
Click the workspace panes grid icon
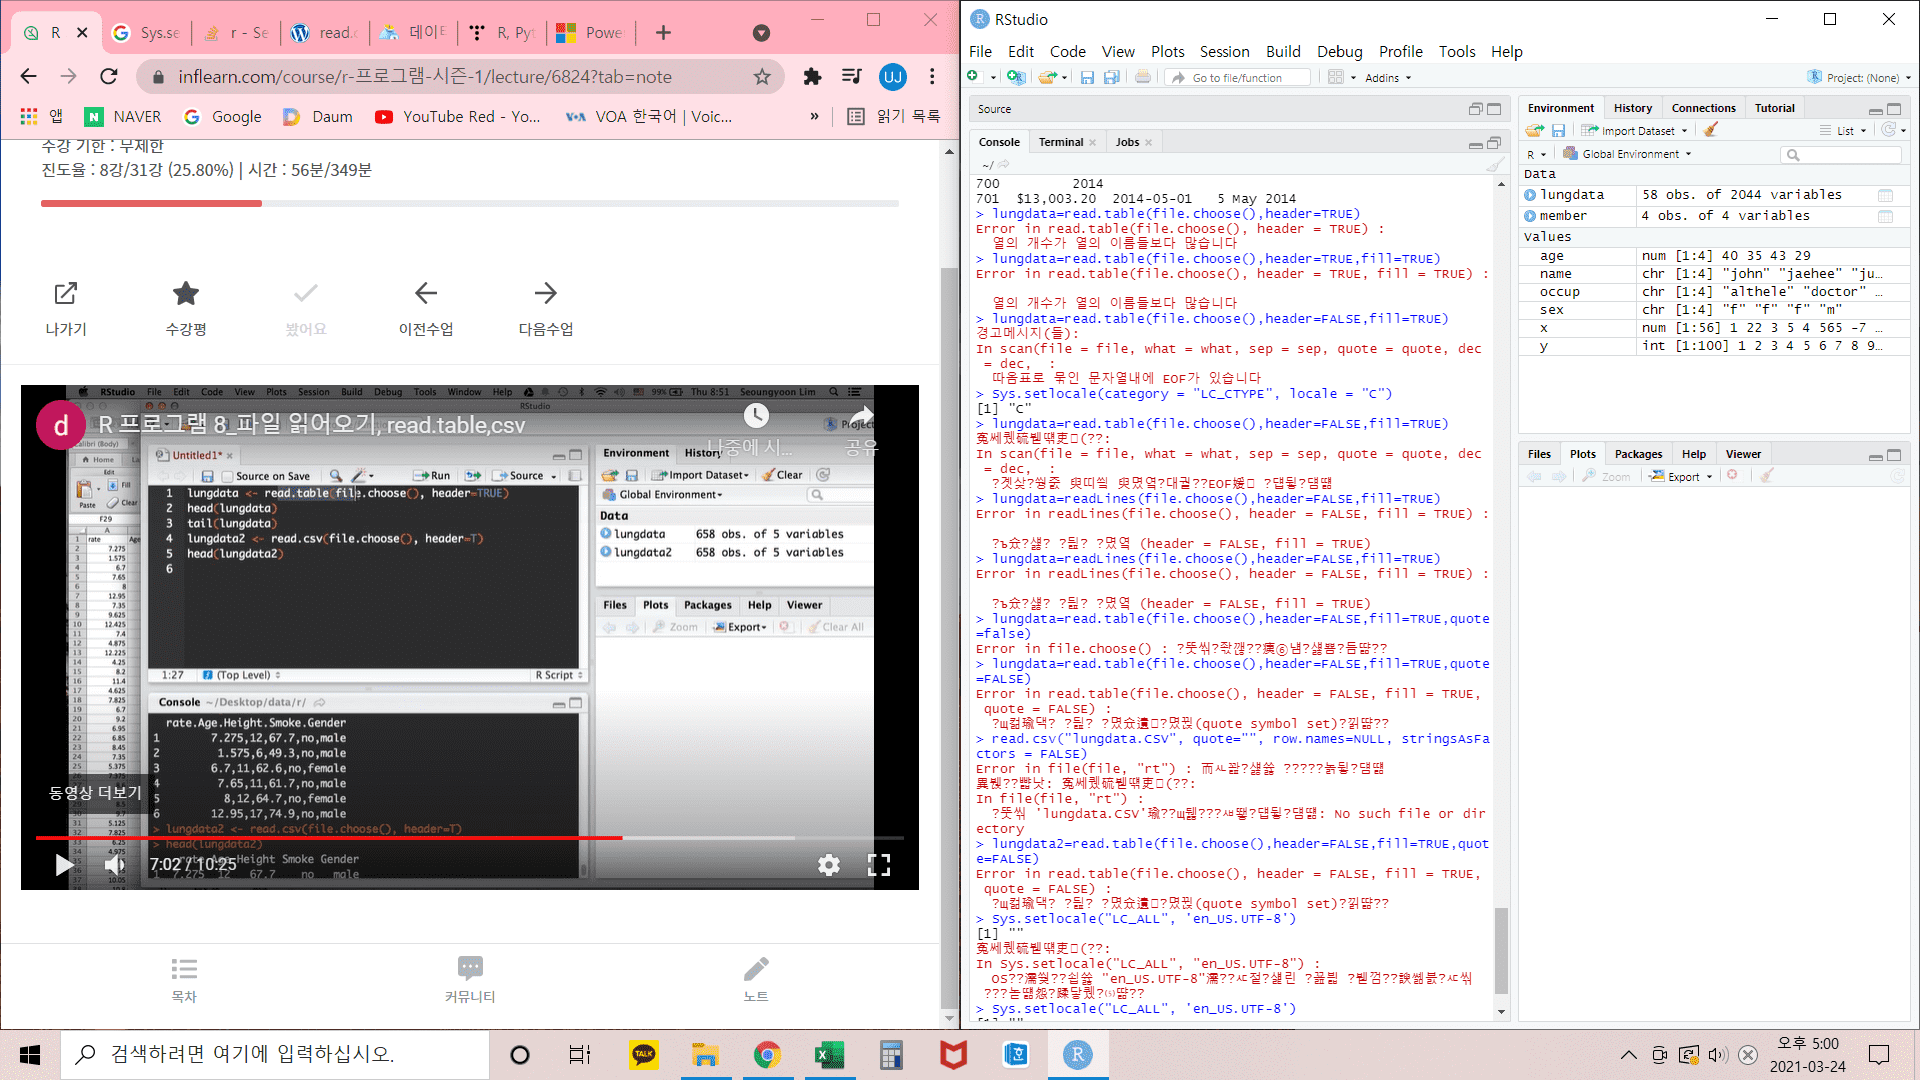pyautogui.click(x=1335, y=77)
